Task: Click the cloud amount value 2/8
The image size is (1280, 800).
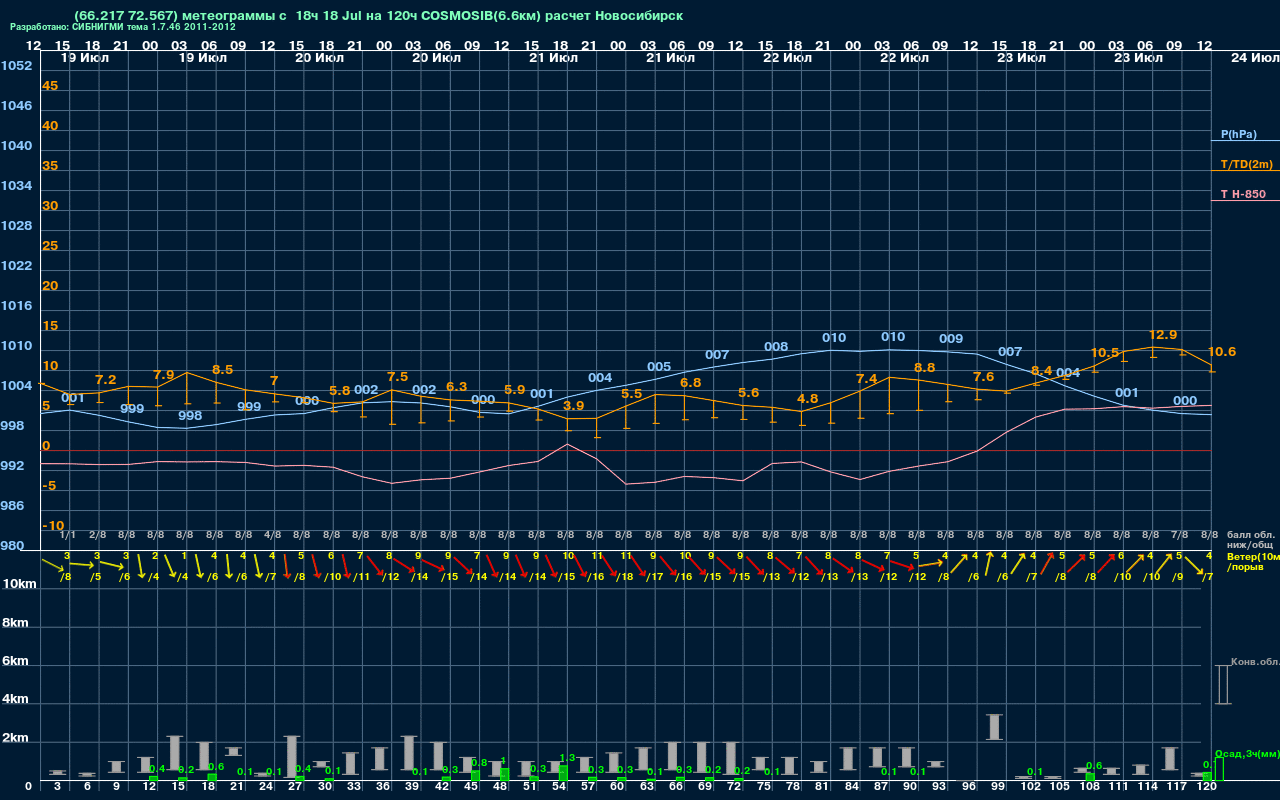Action: 97,535
